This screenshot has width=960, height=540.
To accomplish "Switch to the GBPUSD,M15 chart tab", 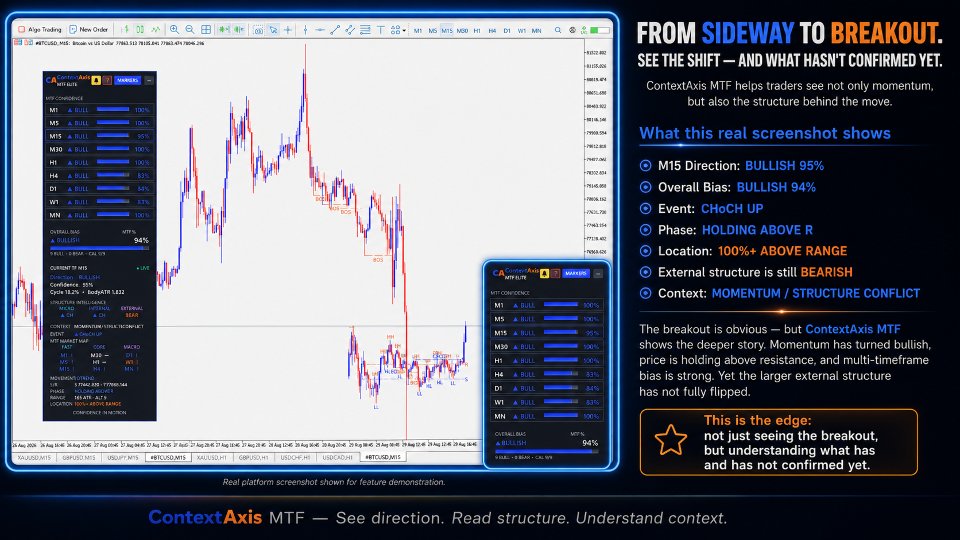I will click(x=79, y=457).
